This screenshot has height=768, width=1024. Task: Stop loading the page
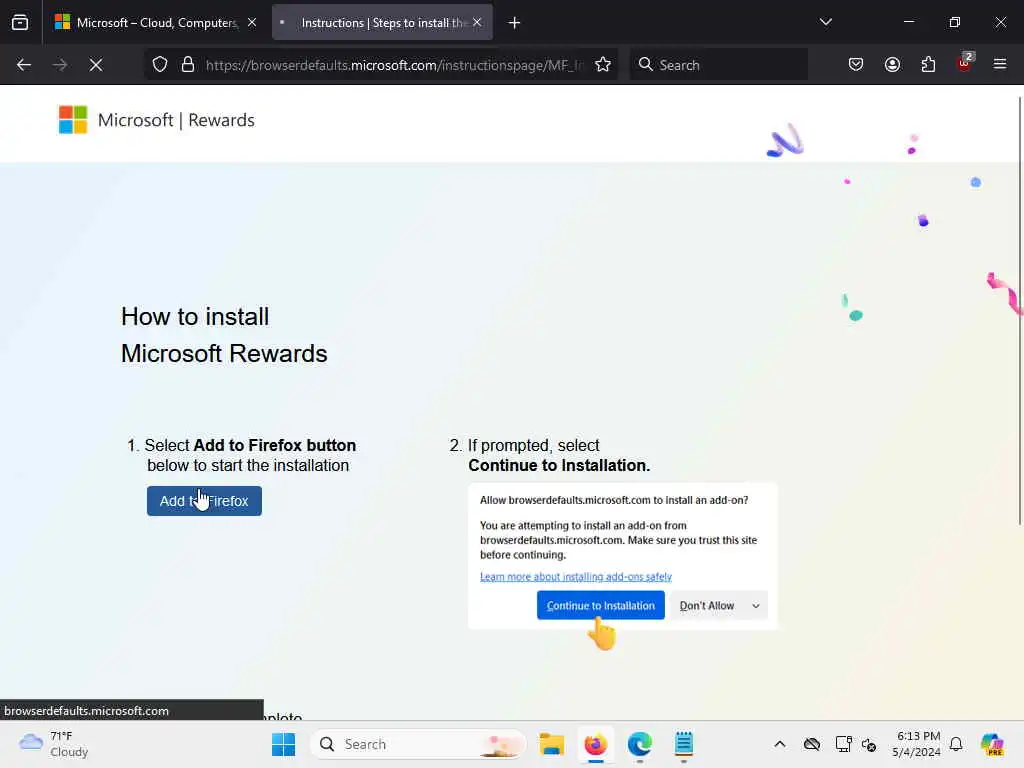tap(96, 65)
